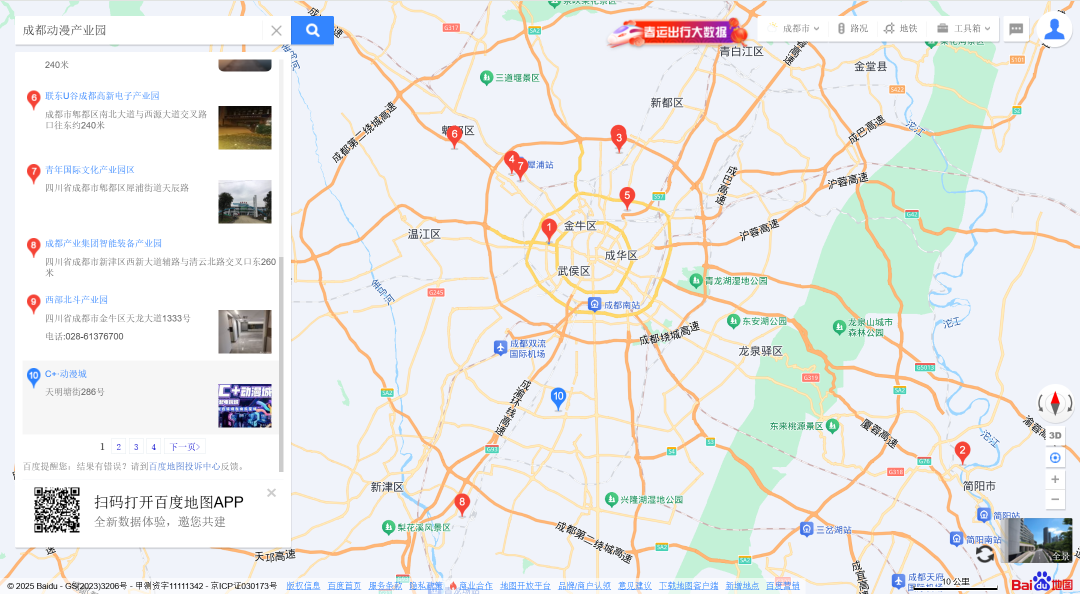The height and width of the screenshot is (594, 1080).
Task: Open the 百度地图投诉中心 link
Action: pos(185,467)
